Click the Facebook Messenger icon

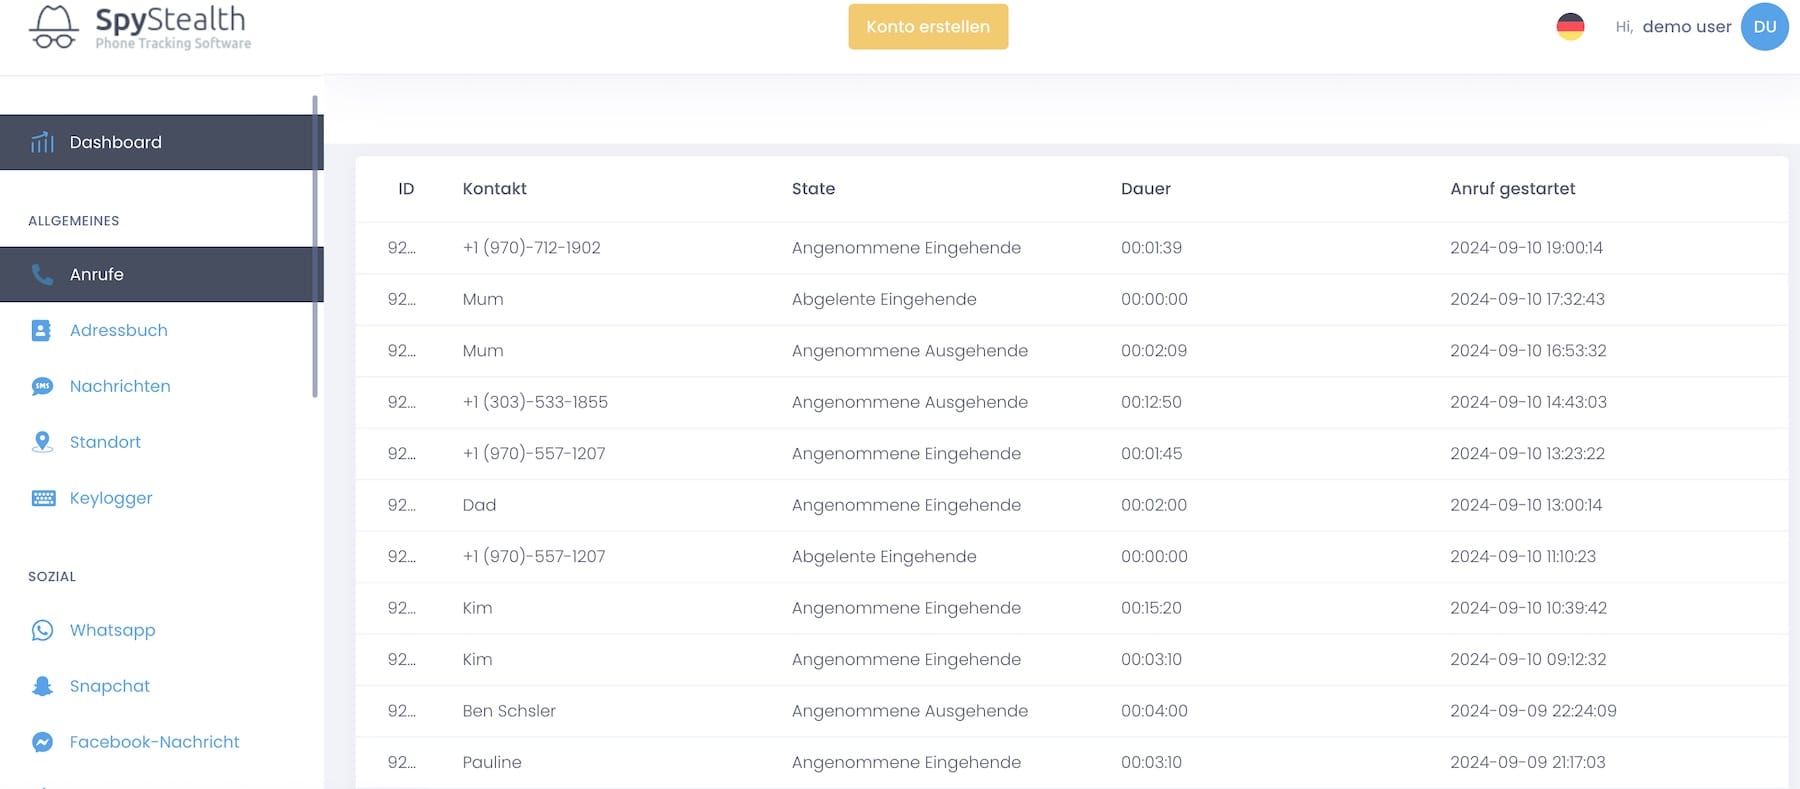click(x=42, y=742)
